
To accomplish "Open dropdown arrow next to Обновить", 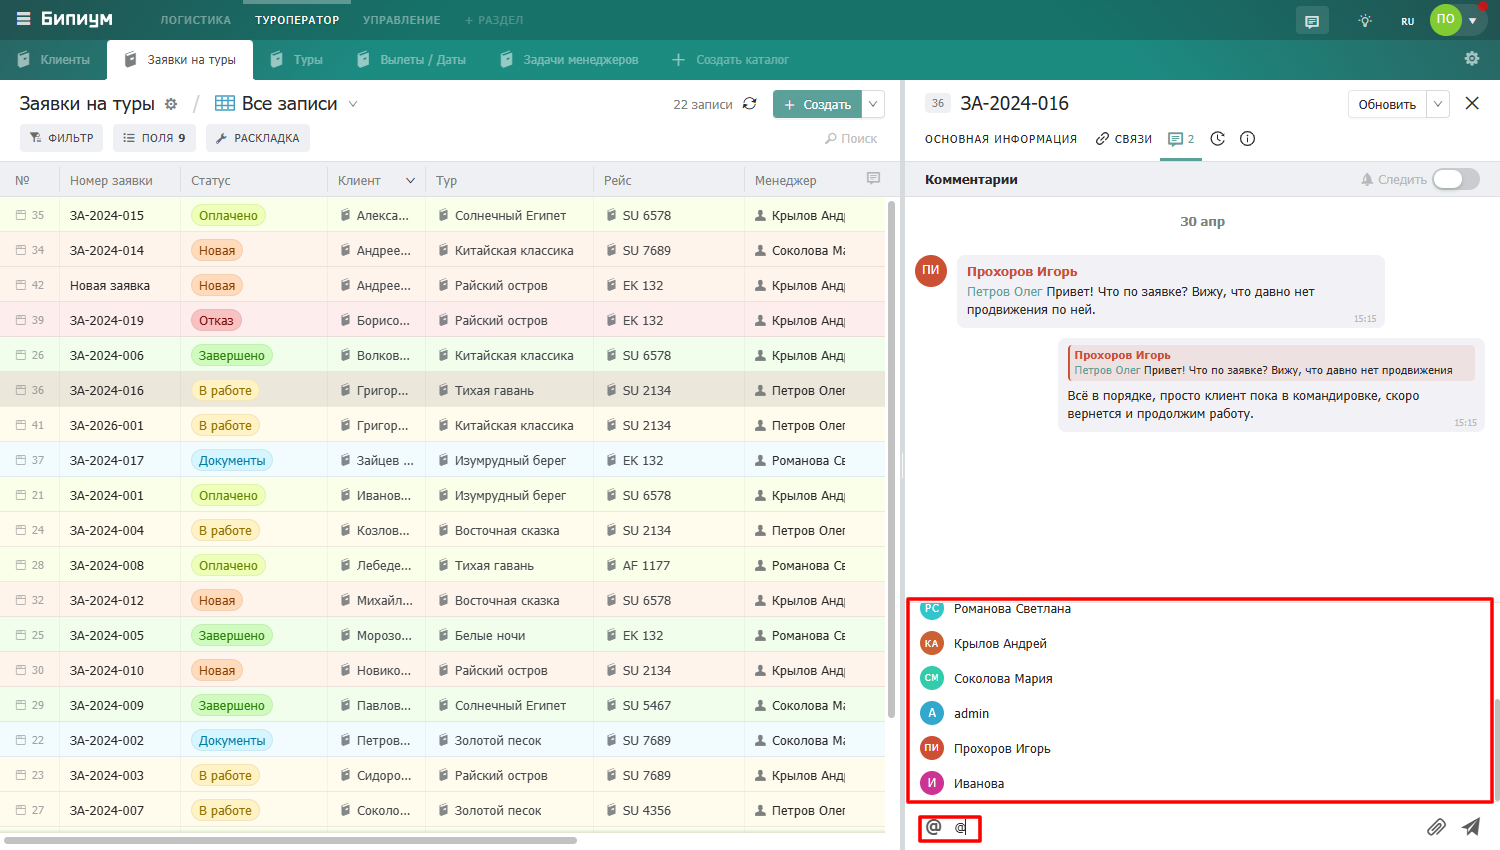I will coord(1438,104).
